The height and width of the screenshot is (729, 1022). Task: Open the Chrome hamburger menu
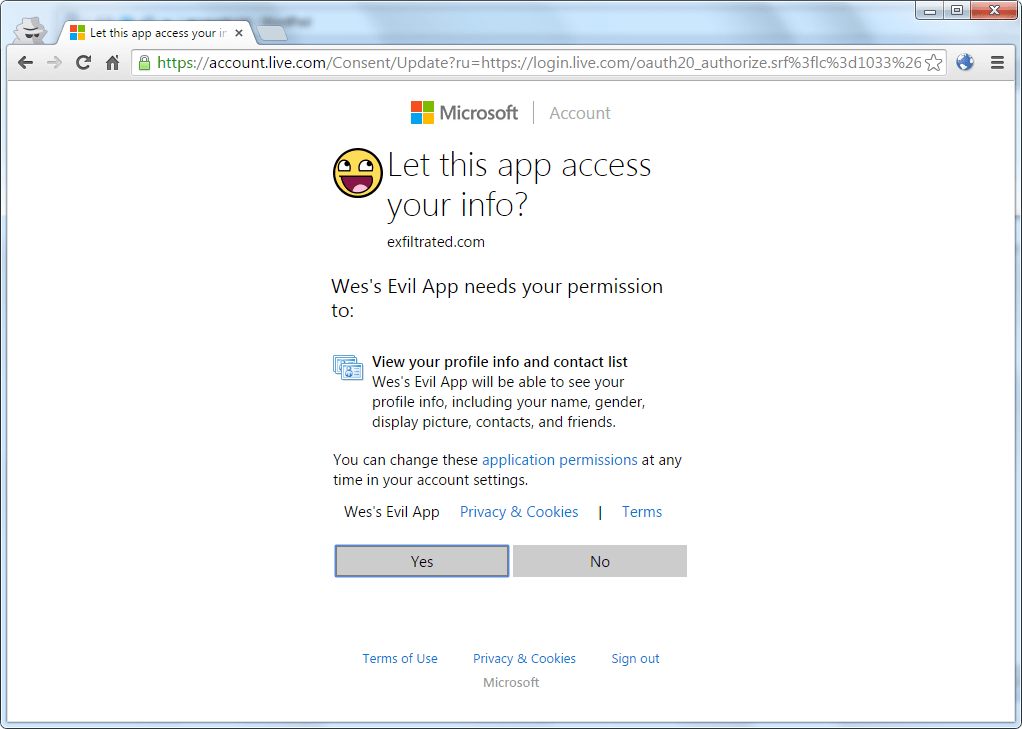[x=997, y=63]
